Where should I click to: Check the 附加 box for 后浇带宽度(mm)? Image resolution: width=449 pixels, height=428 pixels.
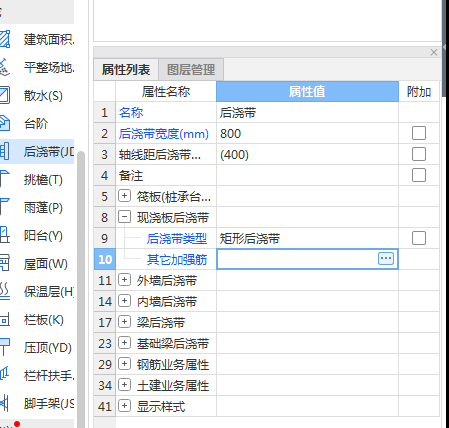point(419,133)
